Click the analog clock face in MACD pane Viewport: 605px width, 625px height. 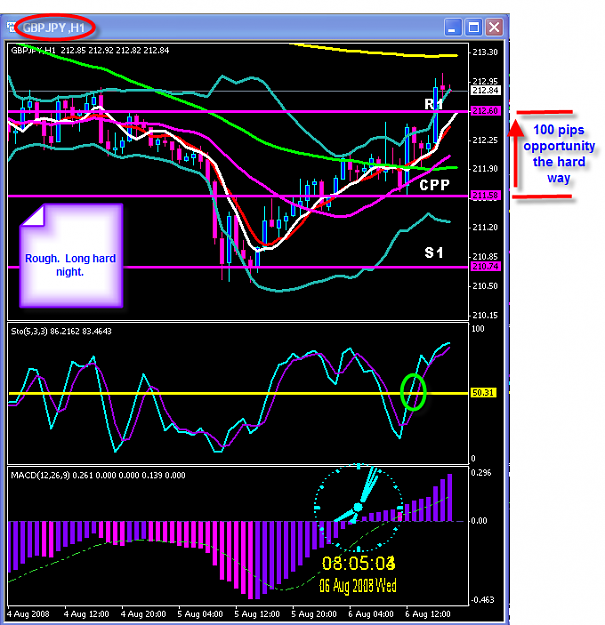[x=358, y=507]
